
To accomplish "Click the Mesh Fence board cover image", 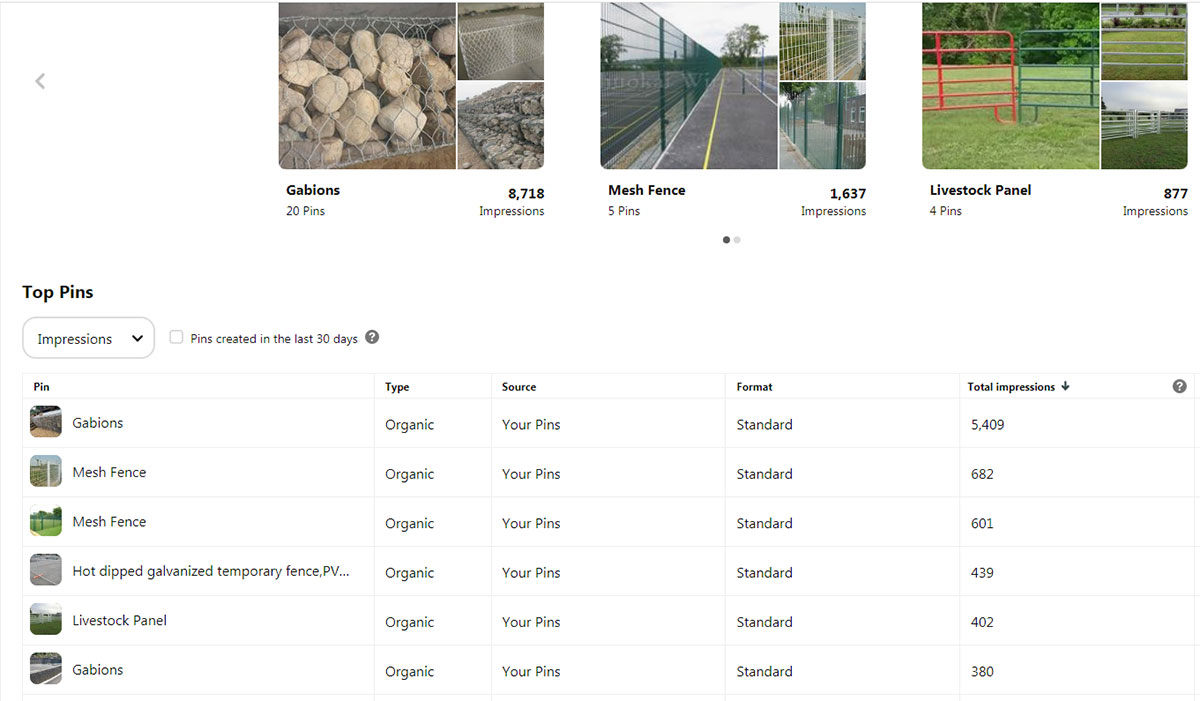I will (688, 85).
